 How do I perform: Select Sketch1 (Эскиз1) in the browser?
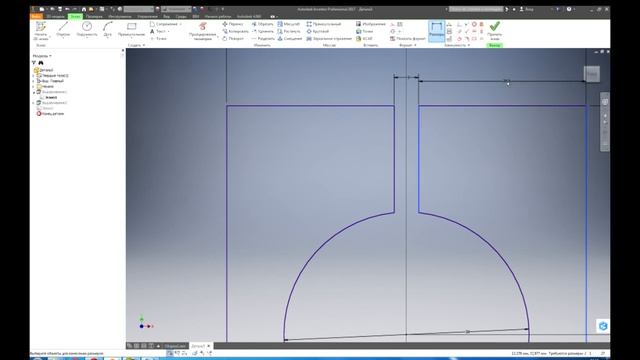pyautogui.click(x=49, y=98)
